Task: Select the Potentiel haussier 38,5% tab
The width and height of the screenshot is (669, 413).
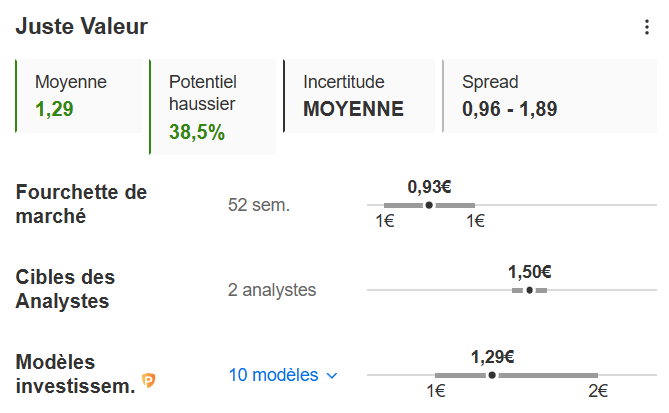Action: click(212, 107)
